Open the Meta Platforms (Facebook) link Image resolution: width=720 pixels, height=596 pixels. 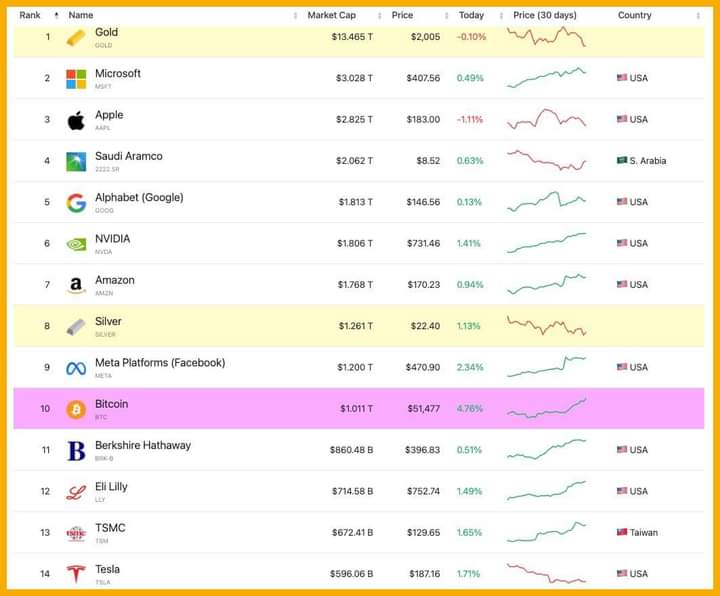(x=160, y=363)
